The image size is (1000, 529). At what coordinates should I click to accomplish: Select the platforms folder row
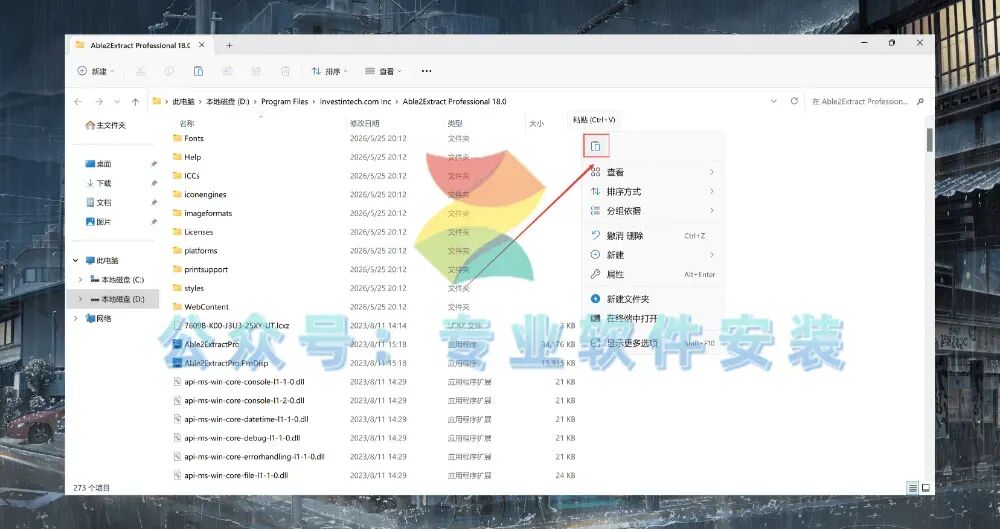click(x=374, y=251)
